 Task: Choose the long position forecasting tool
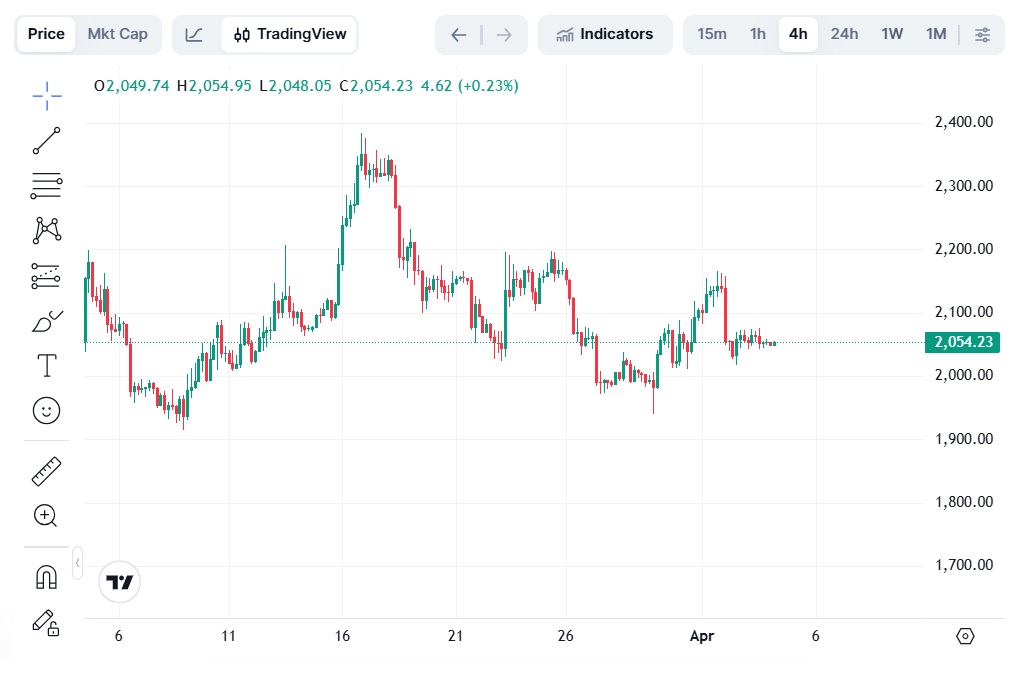[x=47, y=276]
